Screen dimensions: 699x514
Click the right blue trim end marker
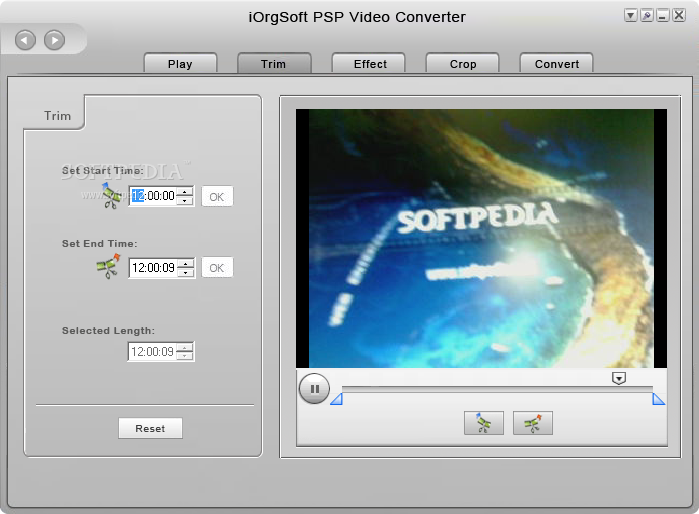(658, 399)
